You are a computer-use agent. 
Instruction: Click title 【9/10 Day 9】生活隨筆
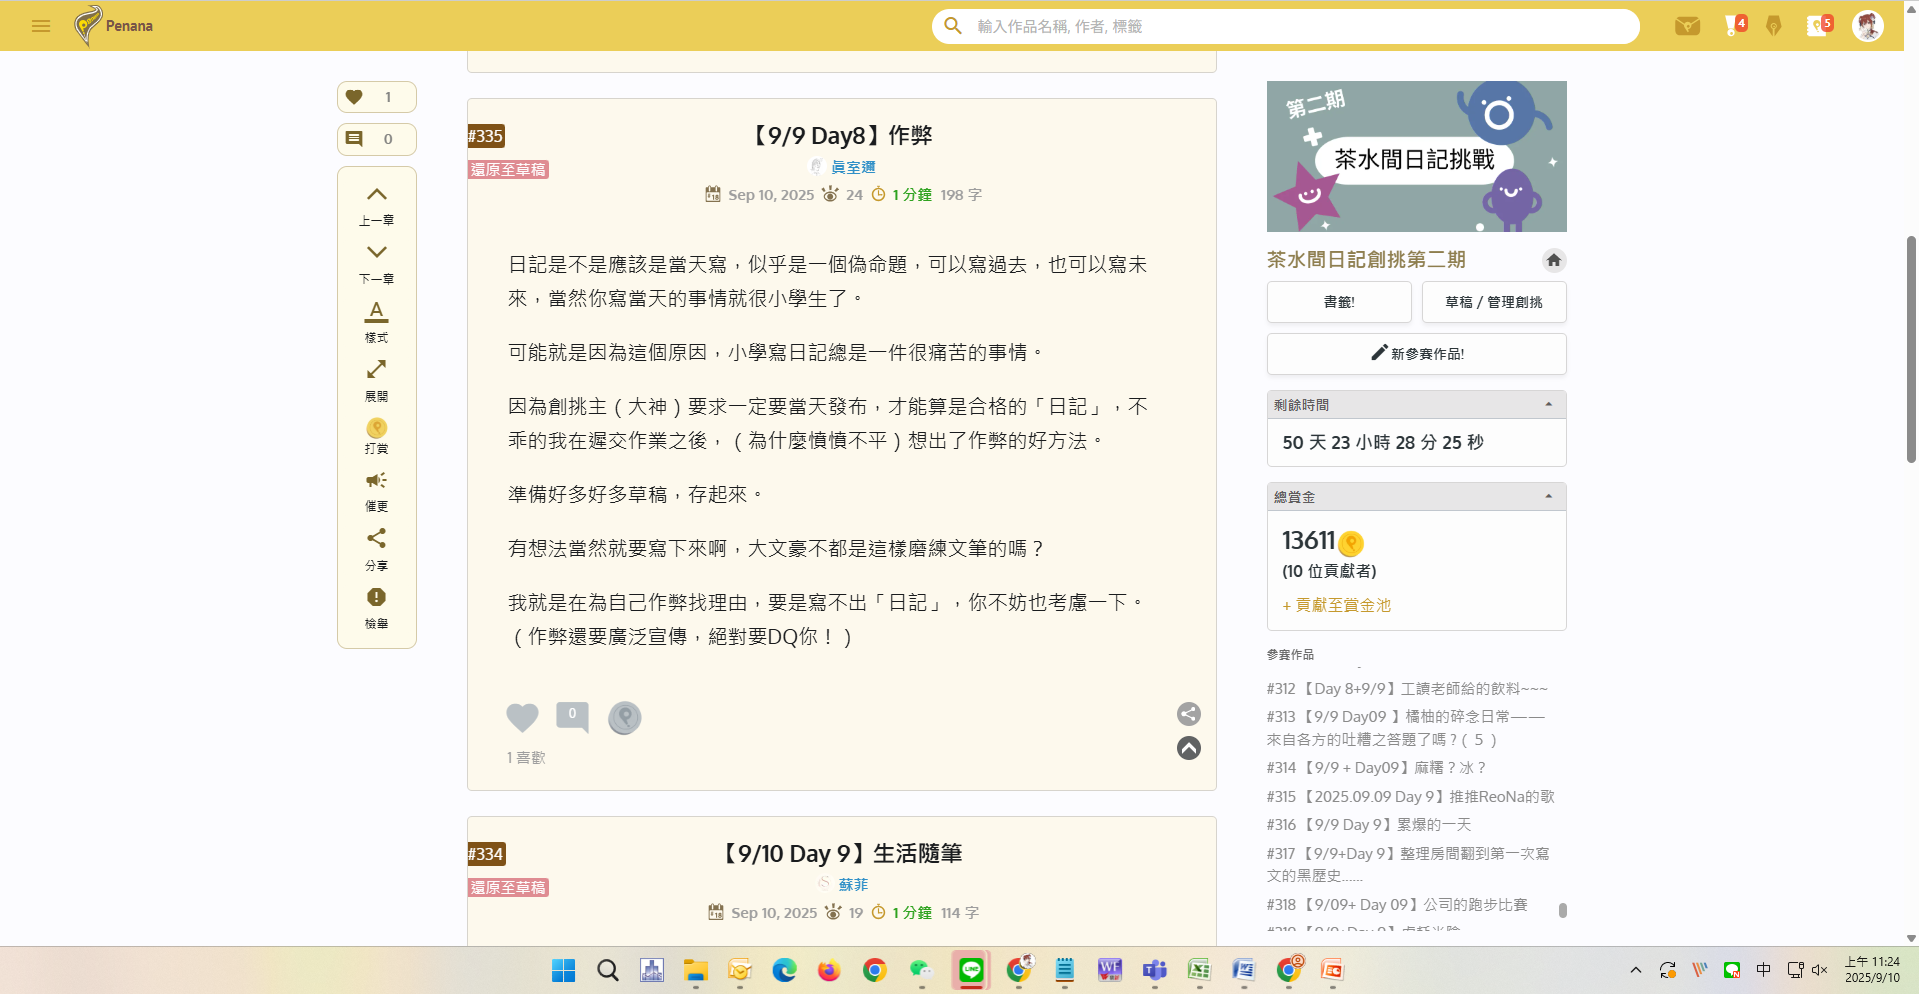coord(841,853)
